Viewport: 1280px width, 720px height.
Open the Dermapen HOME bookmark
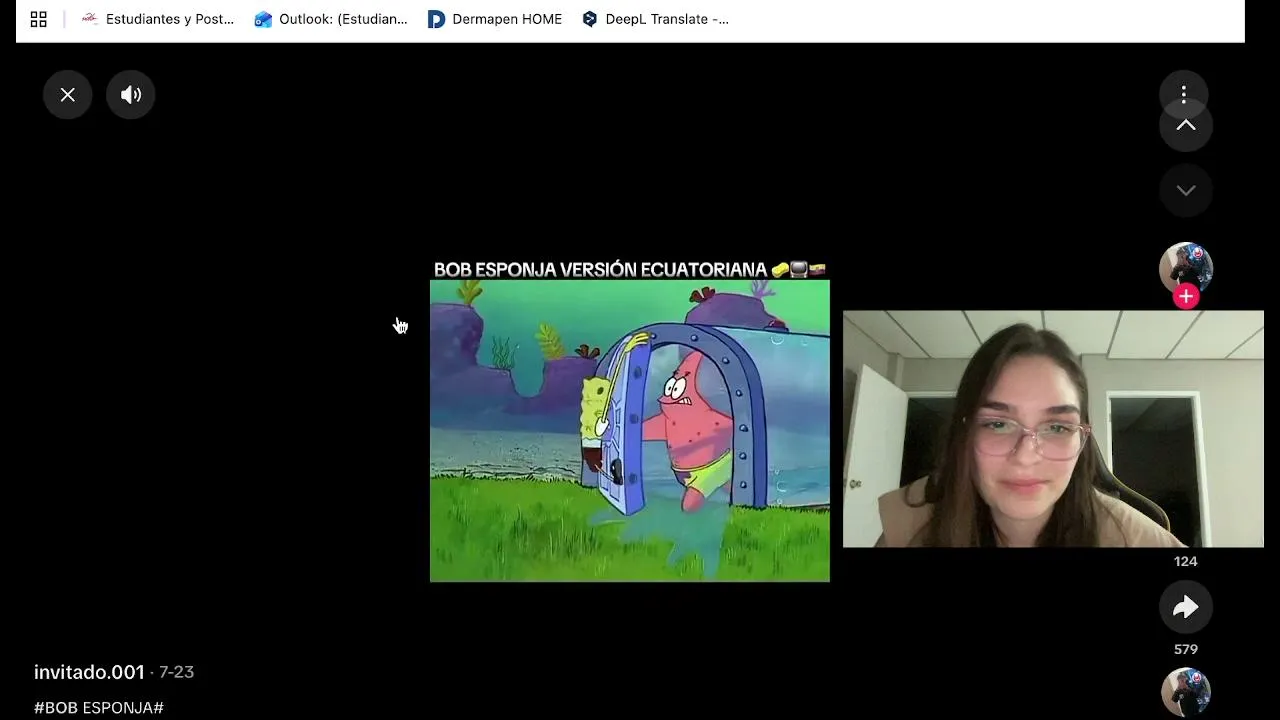click(x=495, y=19)
